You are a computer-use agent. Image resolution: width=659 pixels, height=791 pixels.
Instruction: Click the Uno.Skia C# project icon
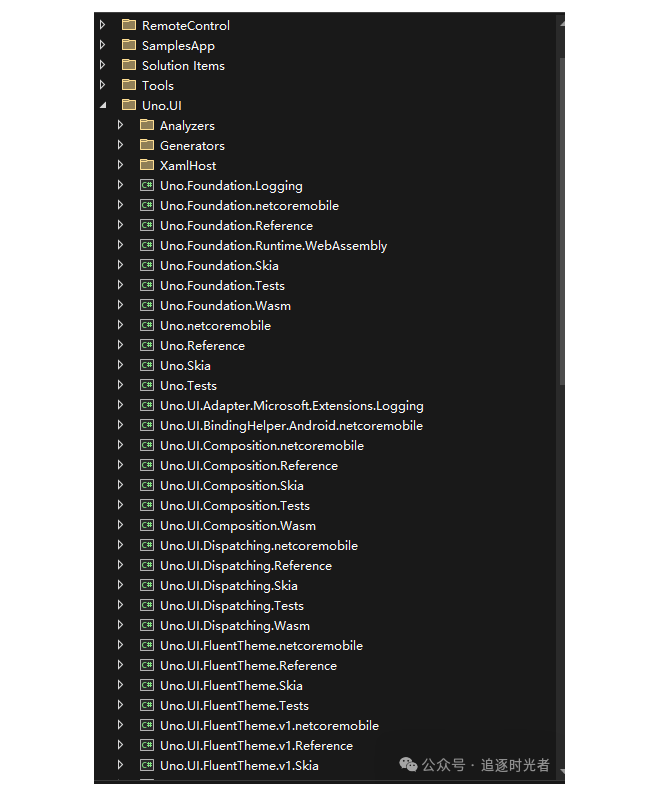[x=146, y=365]
